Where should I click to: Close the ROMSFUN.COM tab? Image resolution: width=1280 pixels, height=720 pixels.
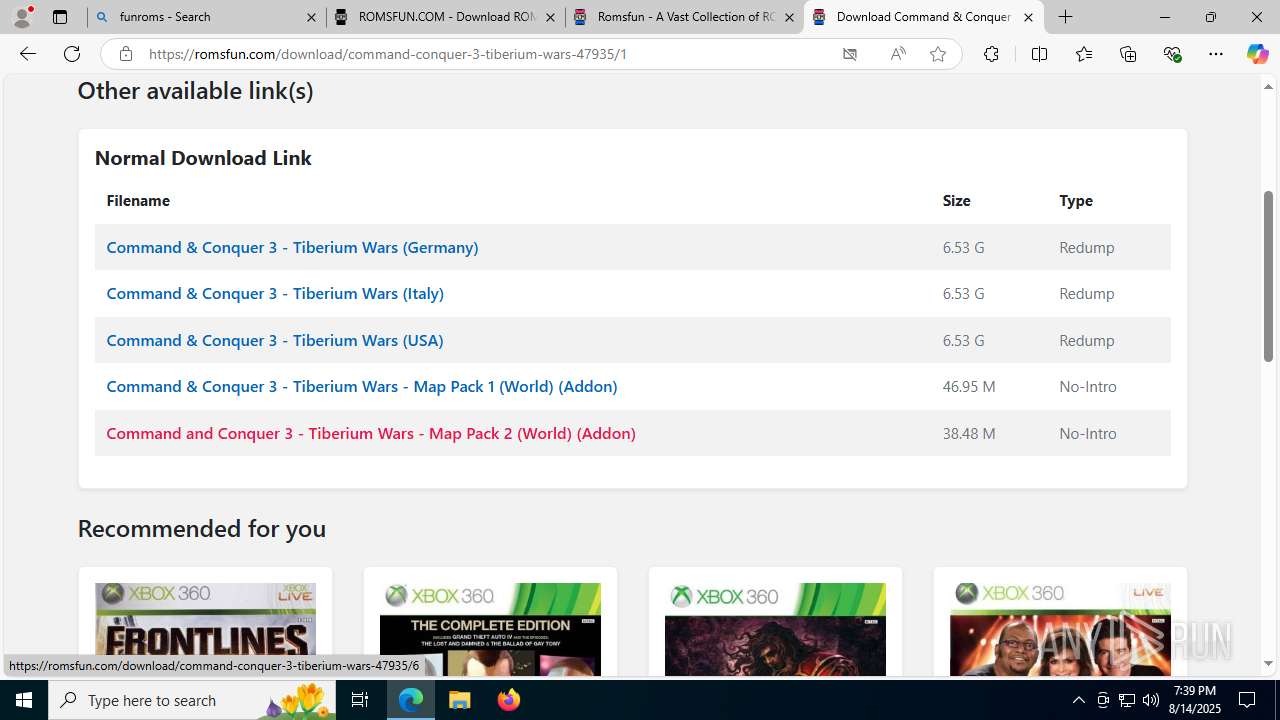tap(550, 17)
